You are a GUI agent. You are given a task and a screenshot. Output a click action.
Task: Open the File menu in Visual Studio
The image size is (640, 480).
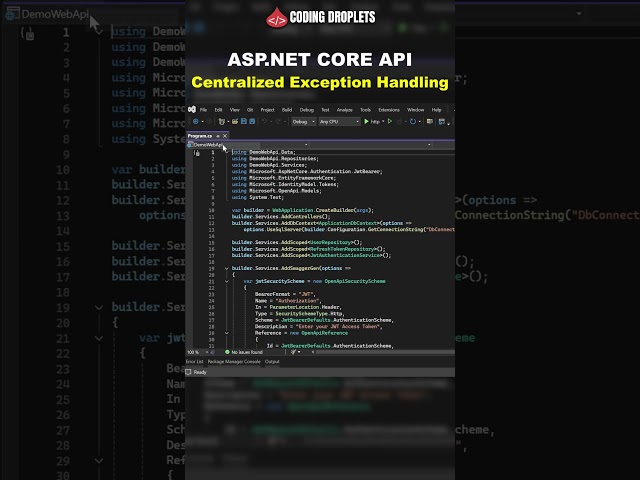(x=203, y=110)
